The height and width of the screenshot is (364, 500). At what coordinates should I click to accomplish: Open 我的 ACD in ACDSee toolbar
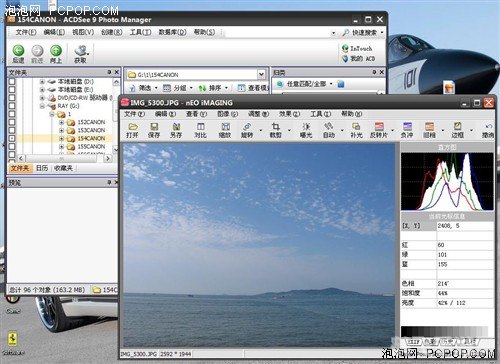tap(358, 59)
